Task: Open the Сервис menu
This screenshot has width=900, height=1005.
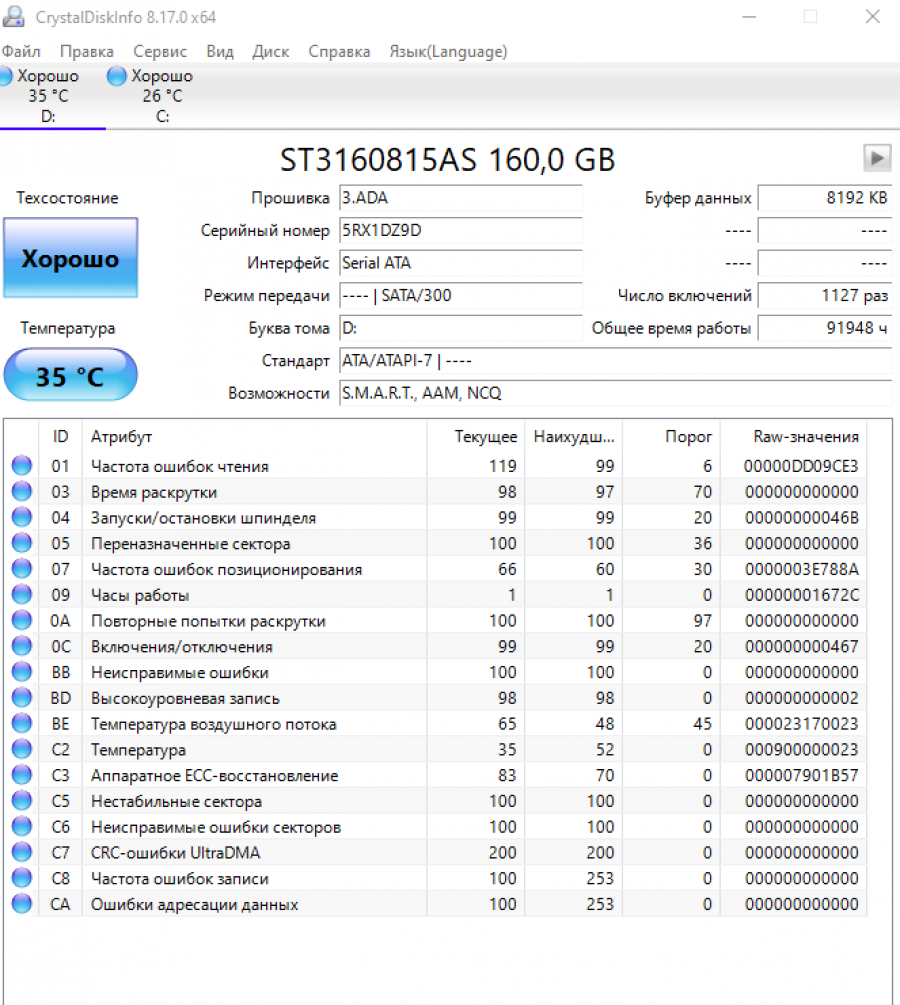Action: pyautogui.click(x=160, y=51)
